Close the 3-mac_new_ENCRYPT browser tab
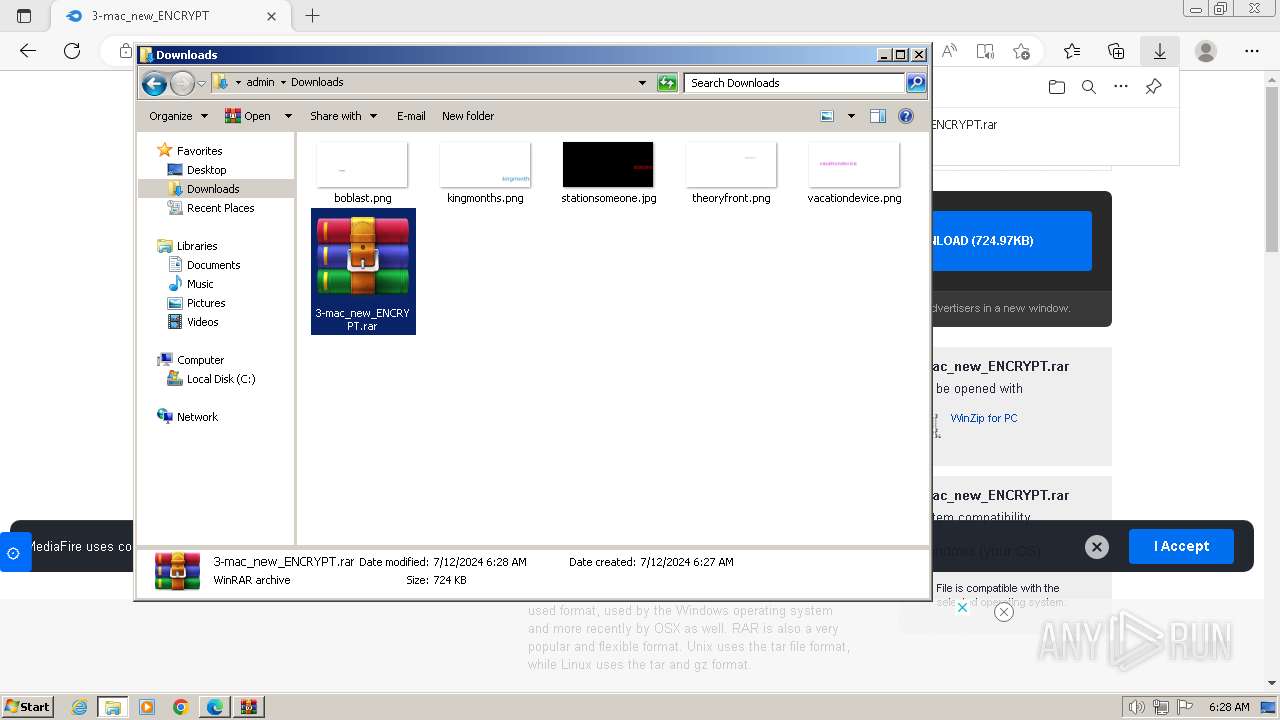Viewport: 1280px width, 720px height. coord(271,16)
